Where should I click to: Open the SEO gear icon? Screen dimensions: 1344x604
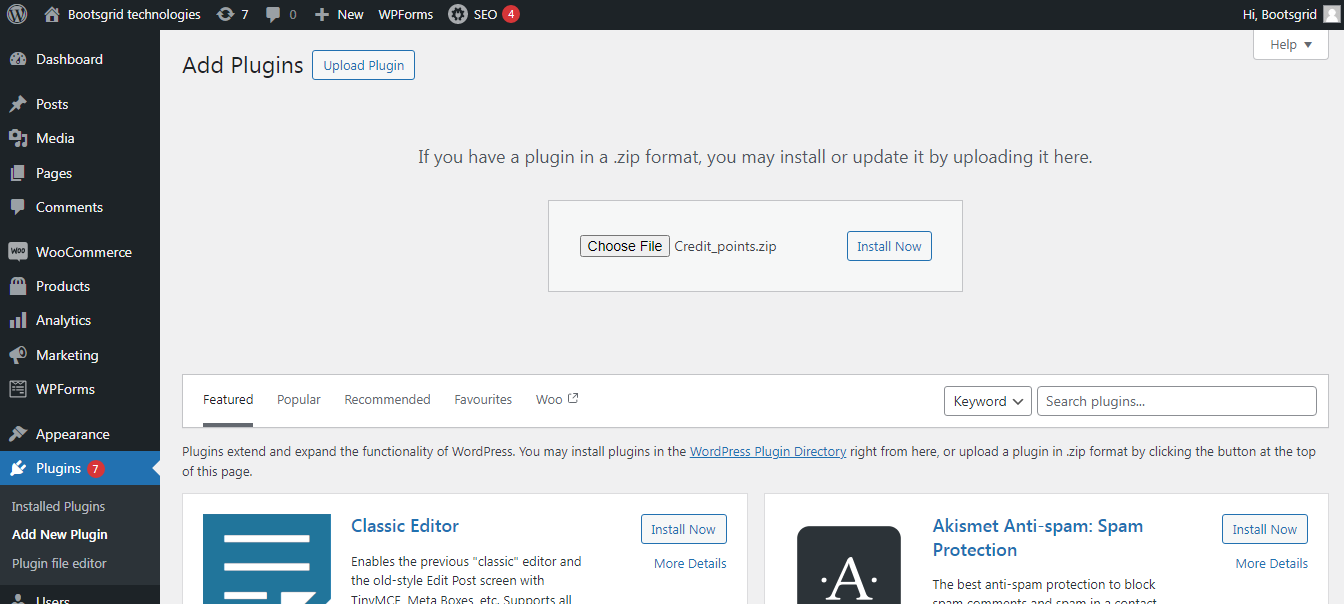point(457,14)
